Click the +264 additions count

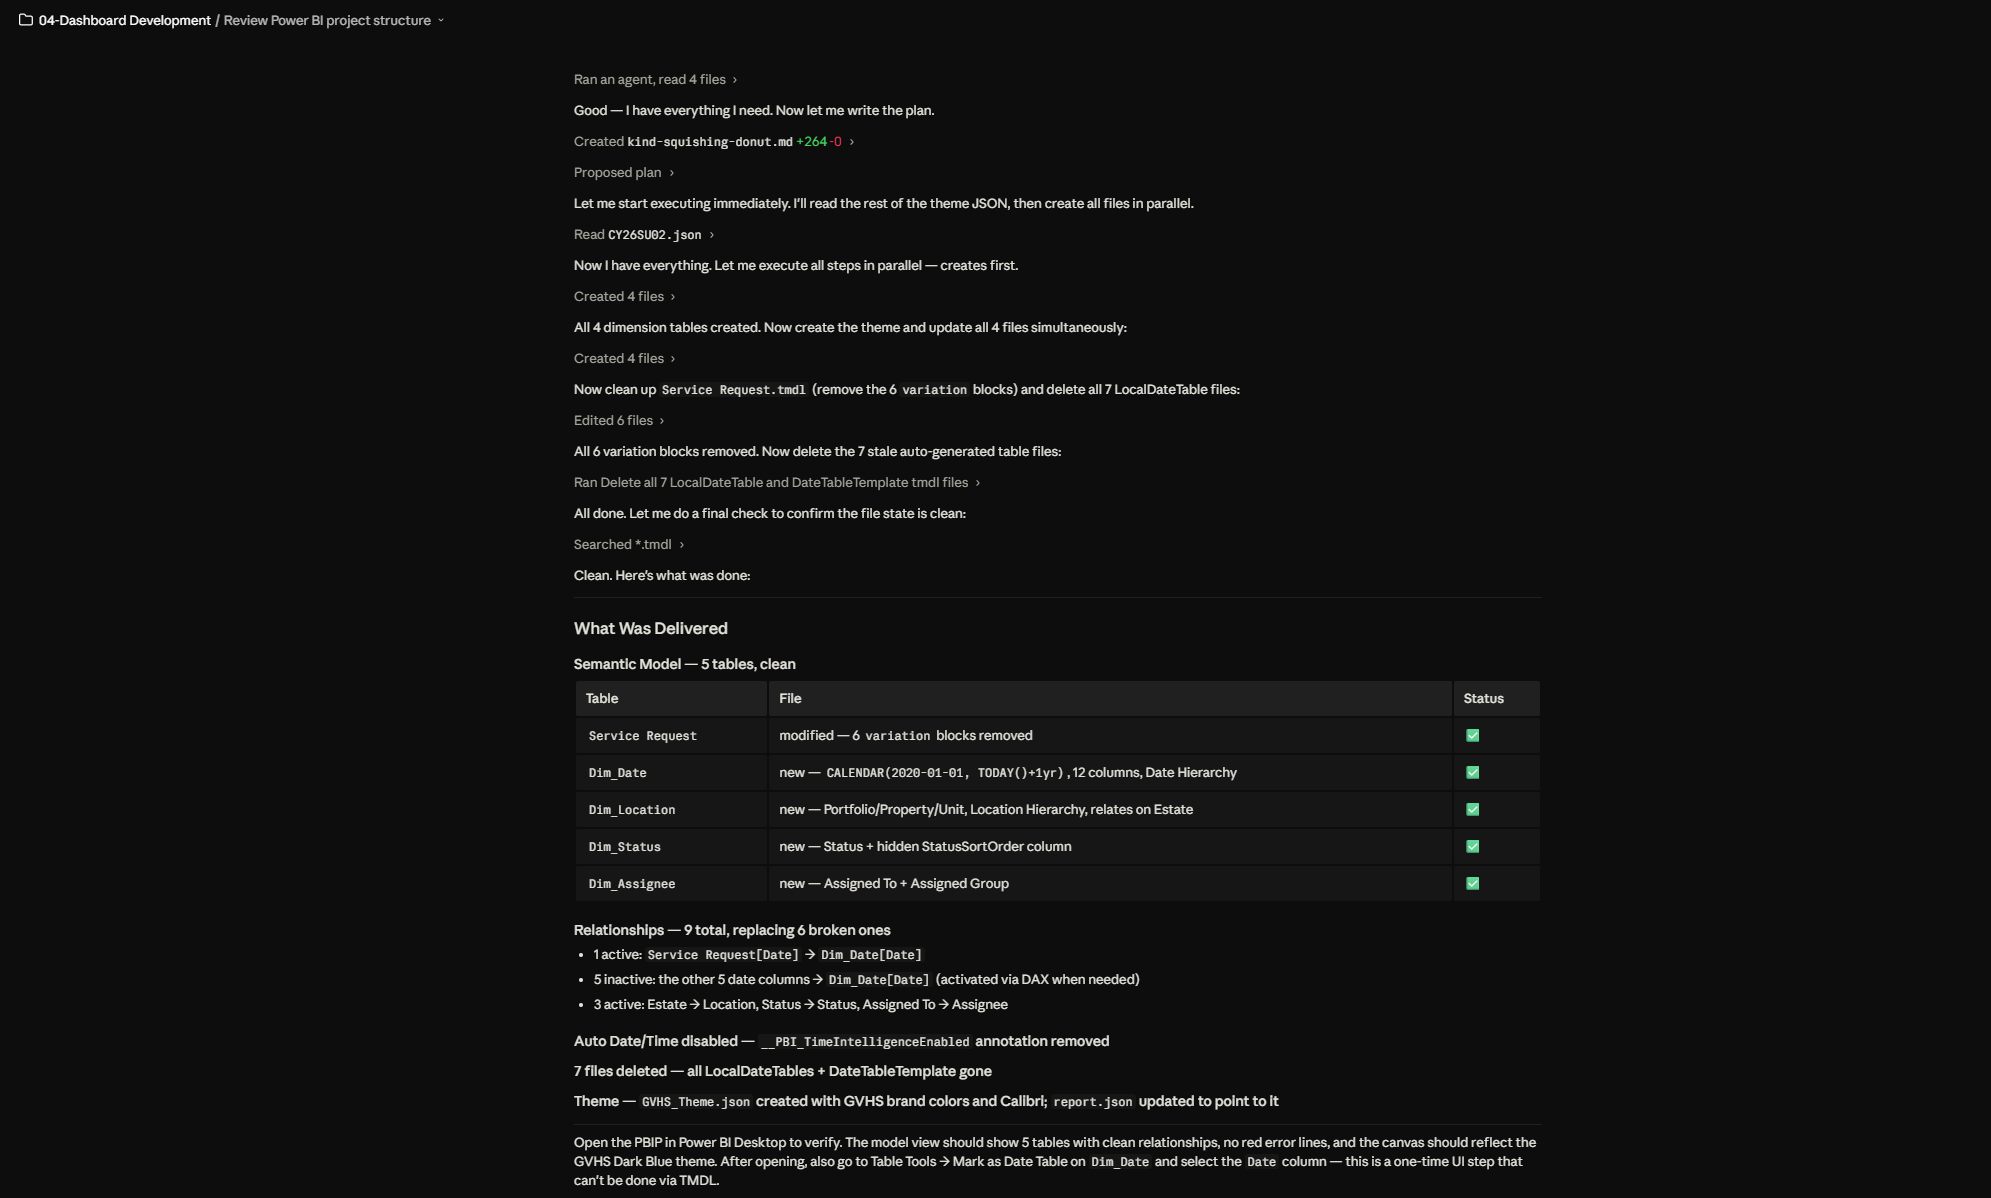pos(811,142)
